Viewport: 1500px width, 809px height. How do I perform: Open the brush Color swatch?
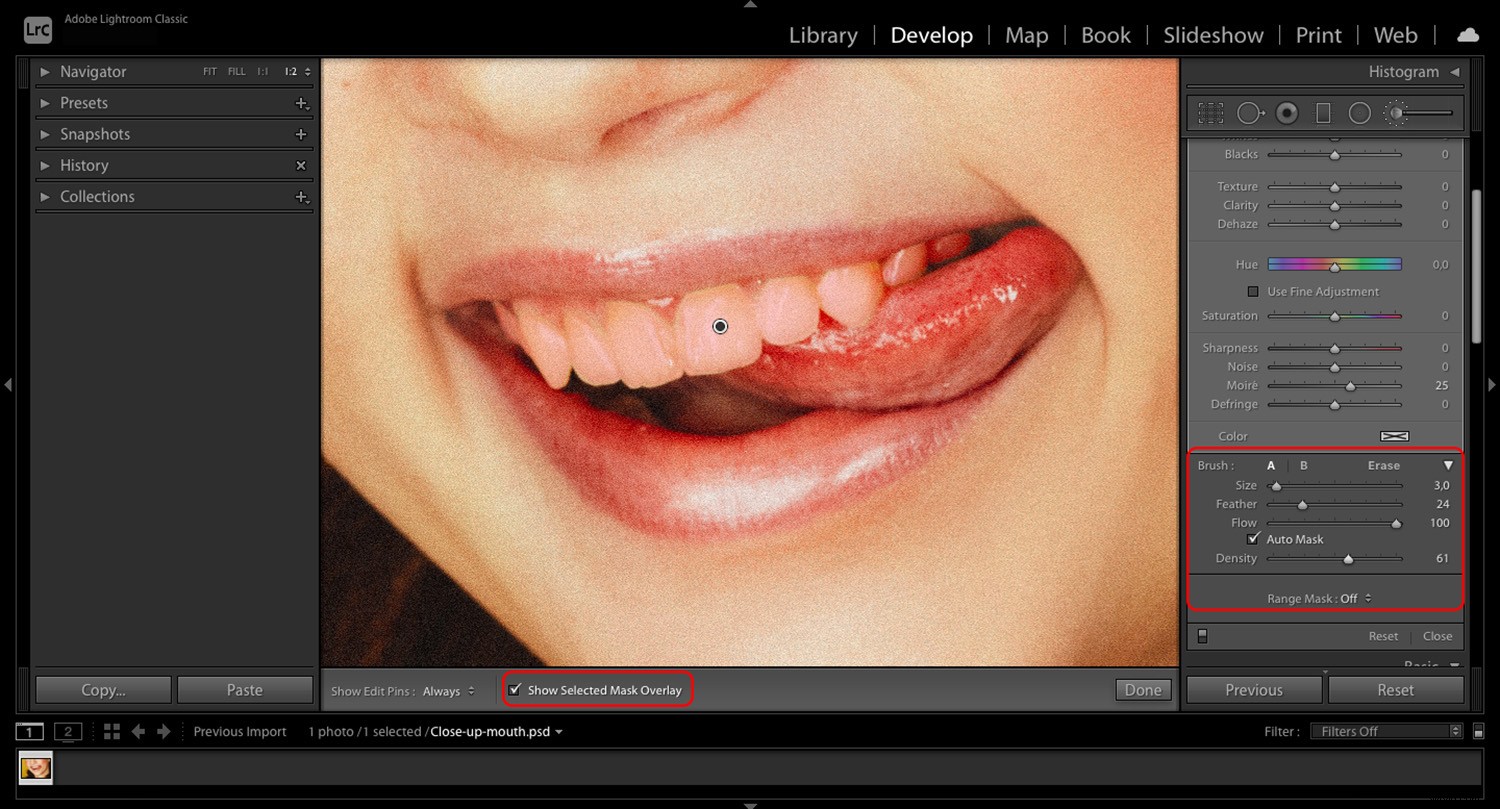click(1394, 436)
